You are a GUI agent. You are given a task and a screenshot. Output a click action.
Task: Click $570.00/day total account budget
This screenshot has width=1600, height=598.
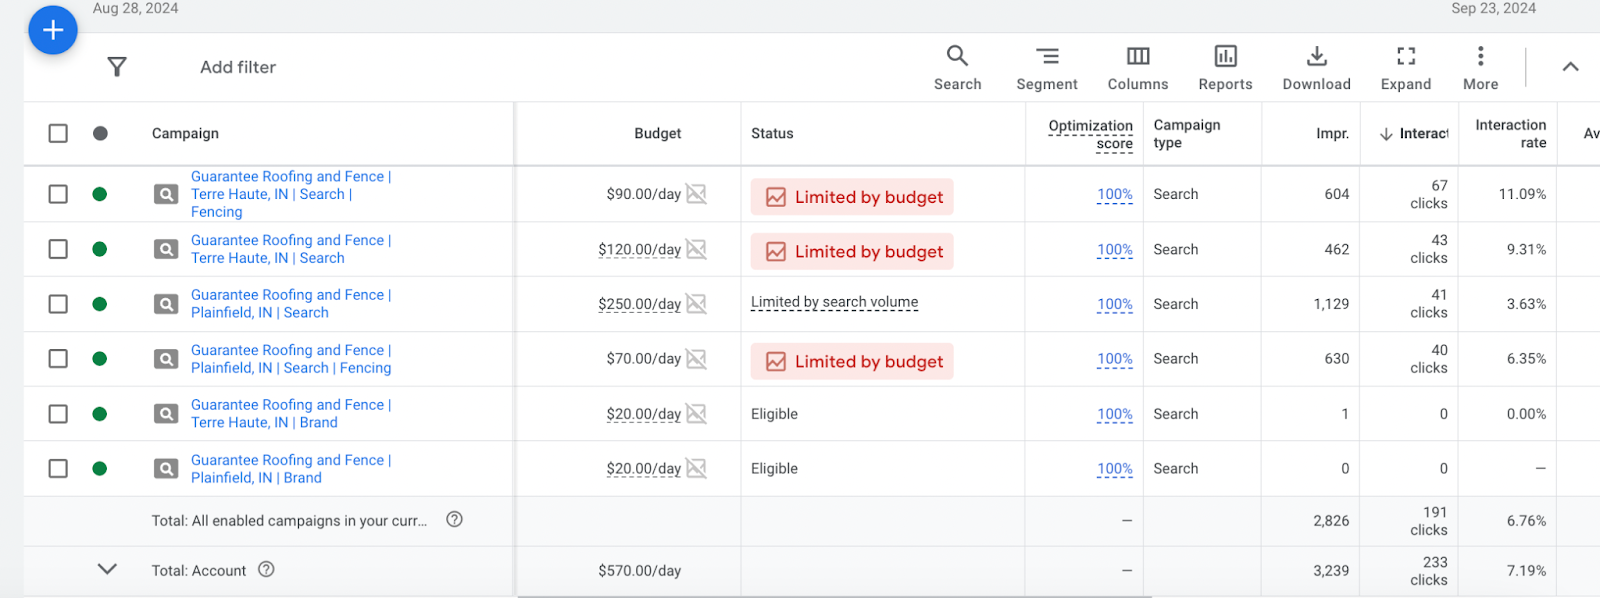pyautogui.click(x=639, y=571)
